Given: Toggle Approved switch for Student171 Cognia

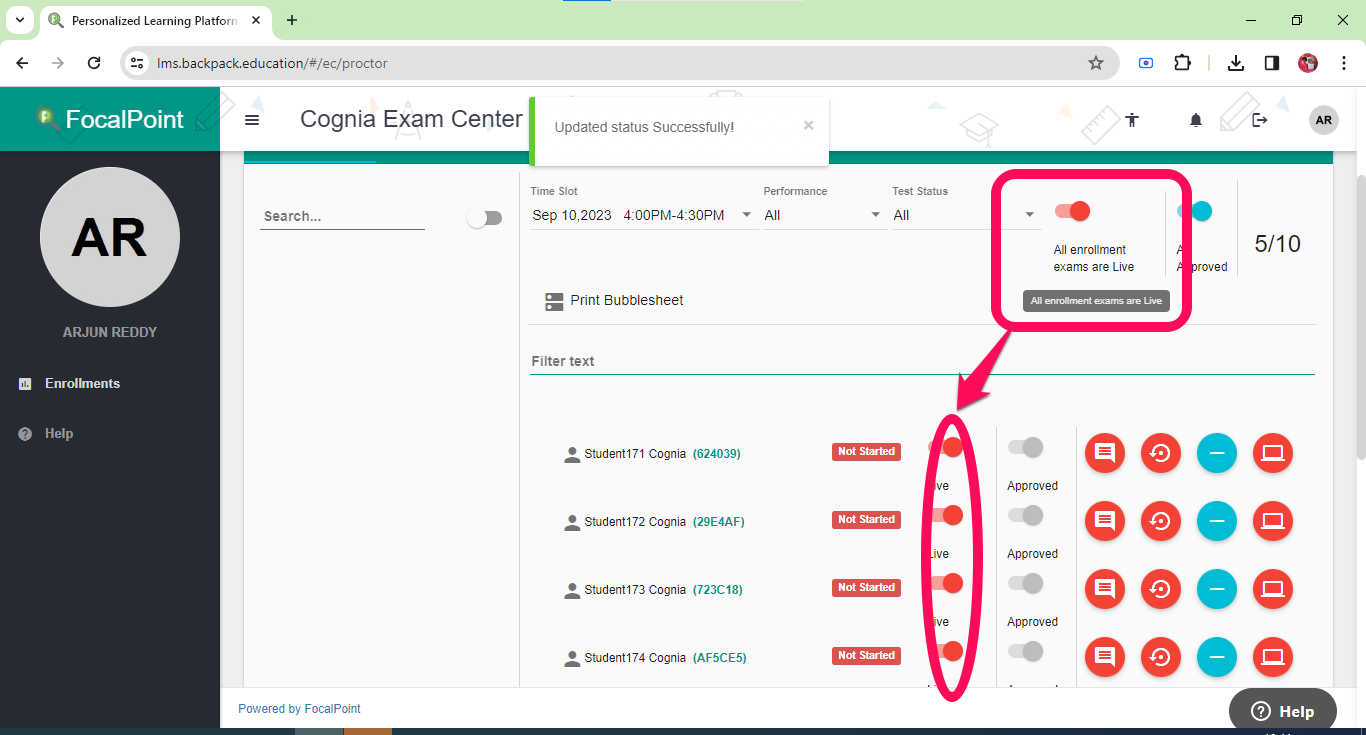Looking at the screenshot, I should pyautogui.click(x=1025, y=447).
